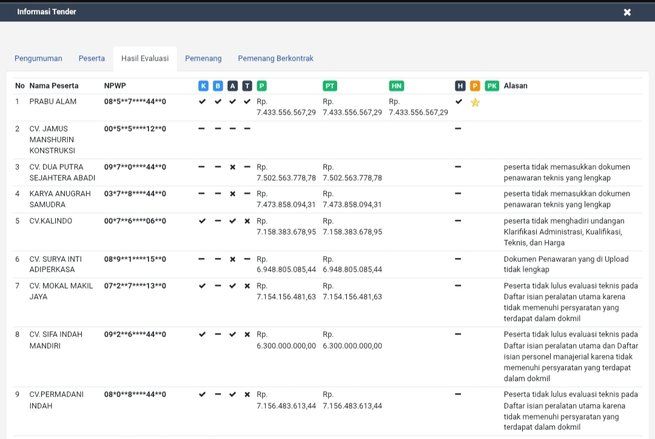Click the green PK column badge
Screen dimensions: 655x439
click(492, 86)
